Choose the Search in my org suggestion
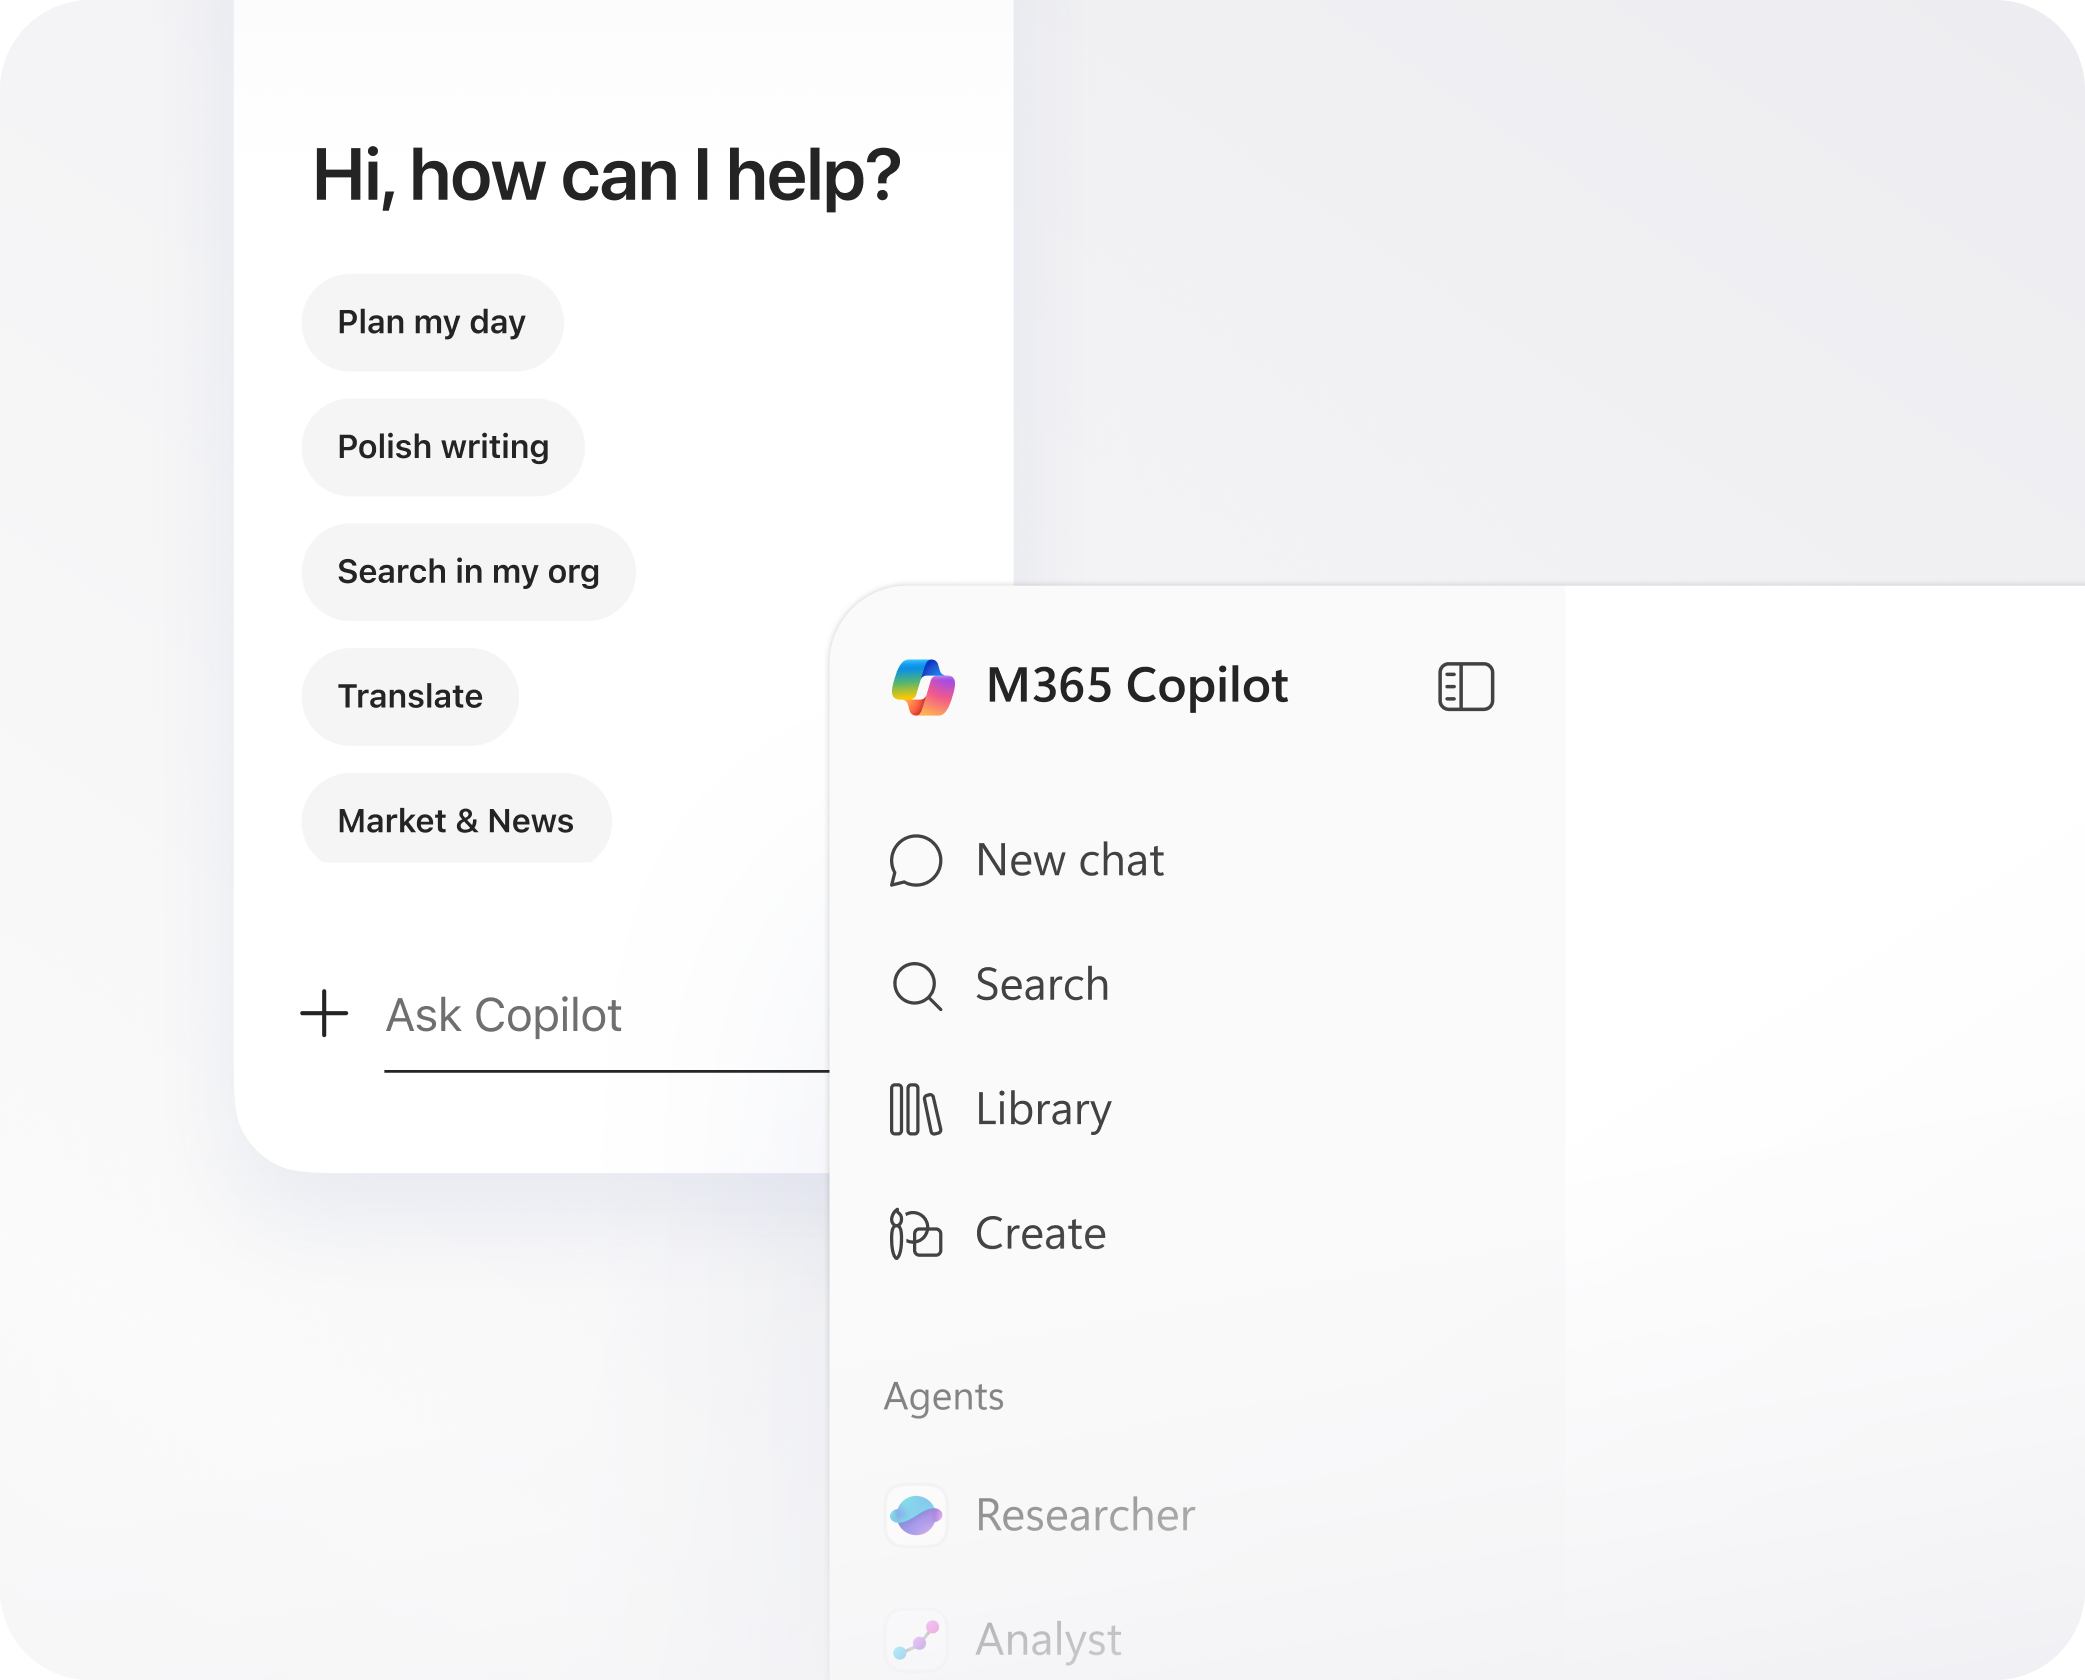 468,572
